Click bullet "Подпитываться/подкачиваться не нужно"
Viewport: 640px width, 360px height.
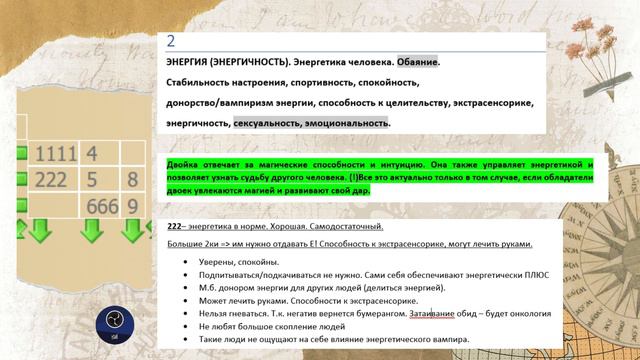pos(374,275)
